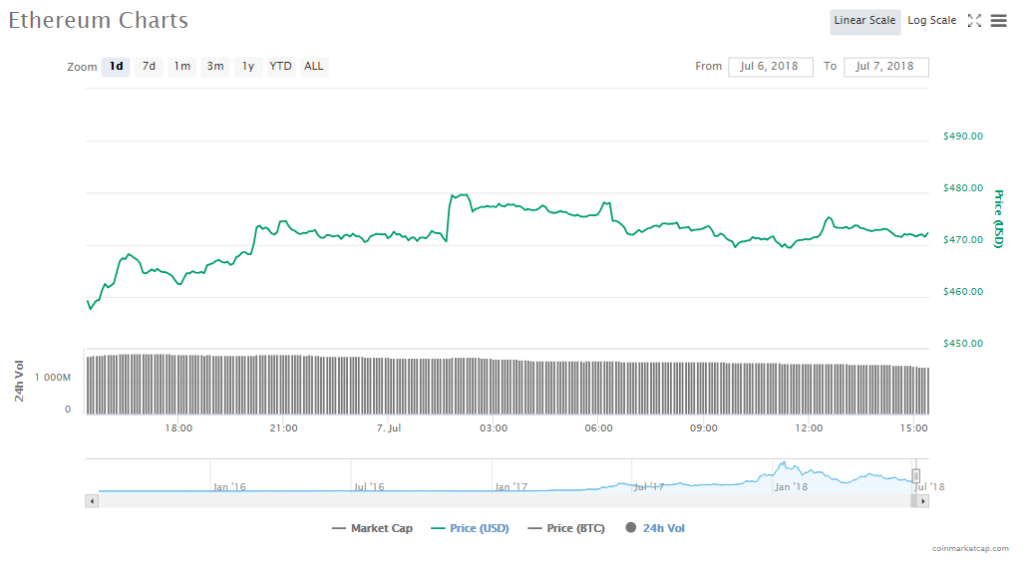The width and height of the screenshot is (1024, 564).
Task: Click the fullscreen expand icon
Action: (974, 21)
